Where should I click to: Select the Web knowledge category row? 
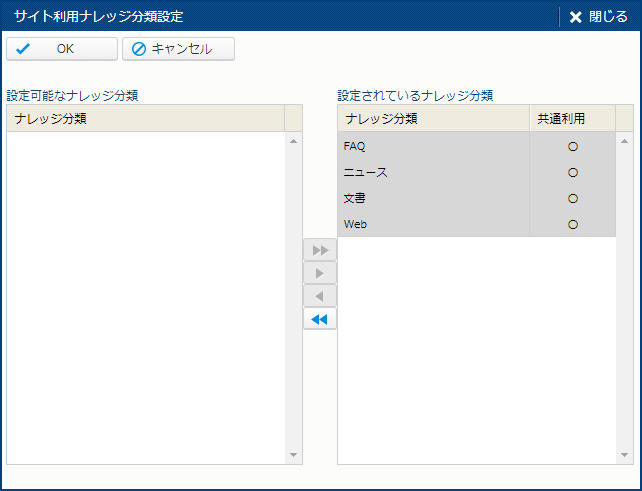[433, 224]
